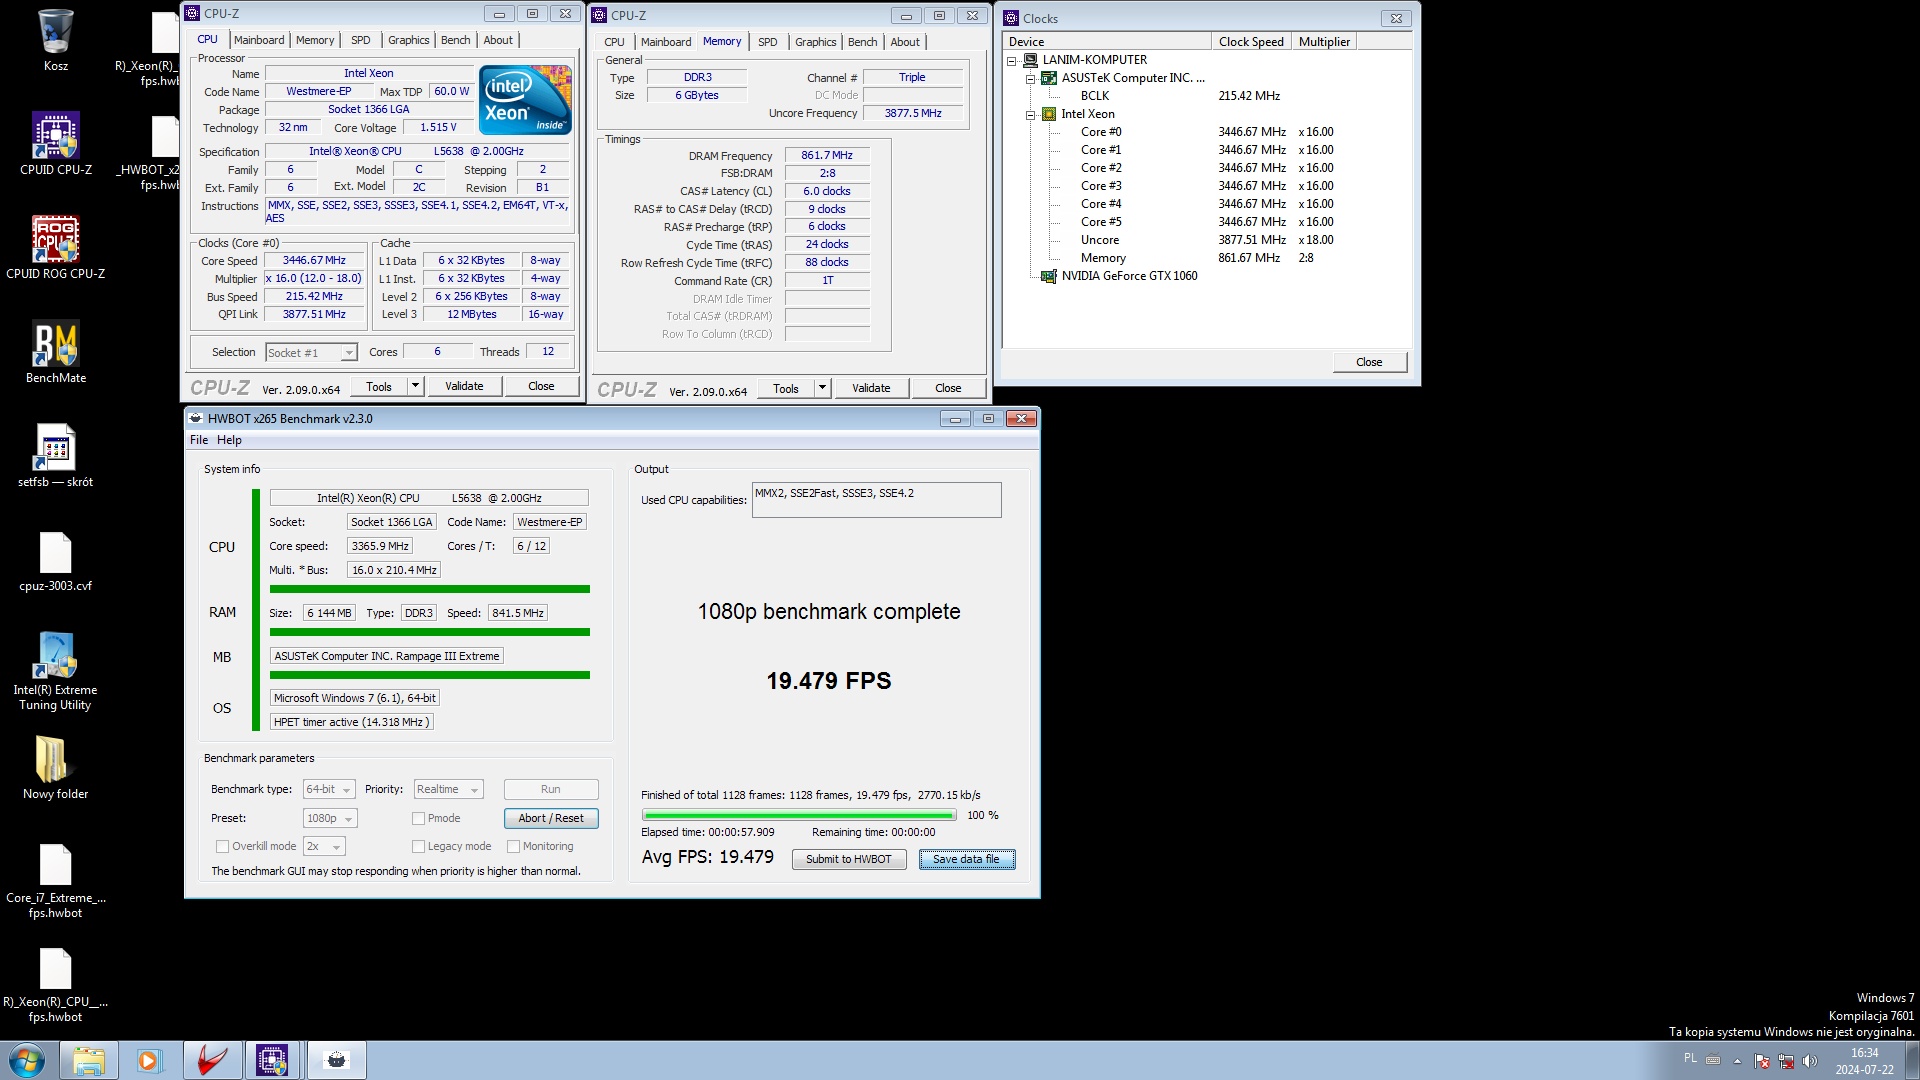
Task: Open Intel(R) Extreme Tuning Utility shortcut
Action: pos(56,671)
